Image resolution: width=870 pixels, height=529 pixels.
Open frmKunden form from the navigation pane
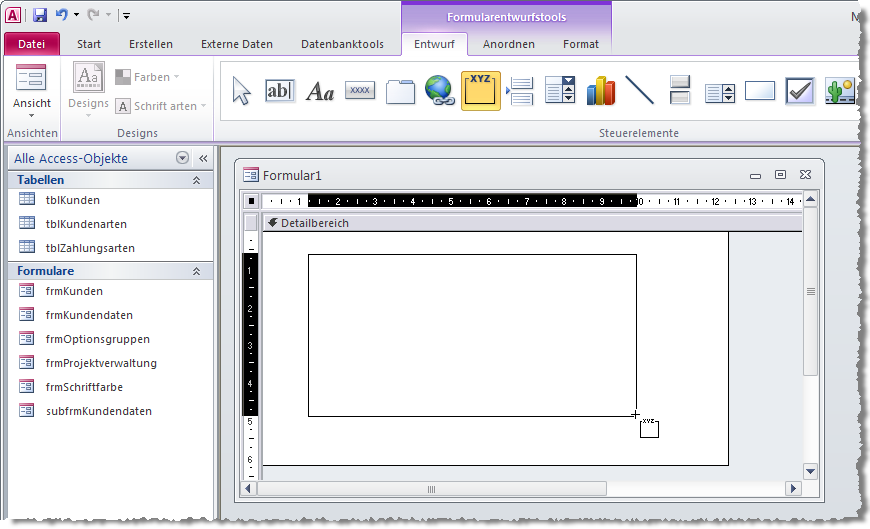(x=74, y=291)
